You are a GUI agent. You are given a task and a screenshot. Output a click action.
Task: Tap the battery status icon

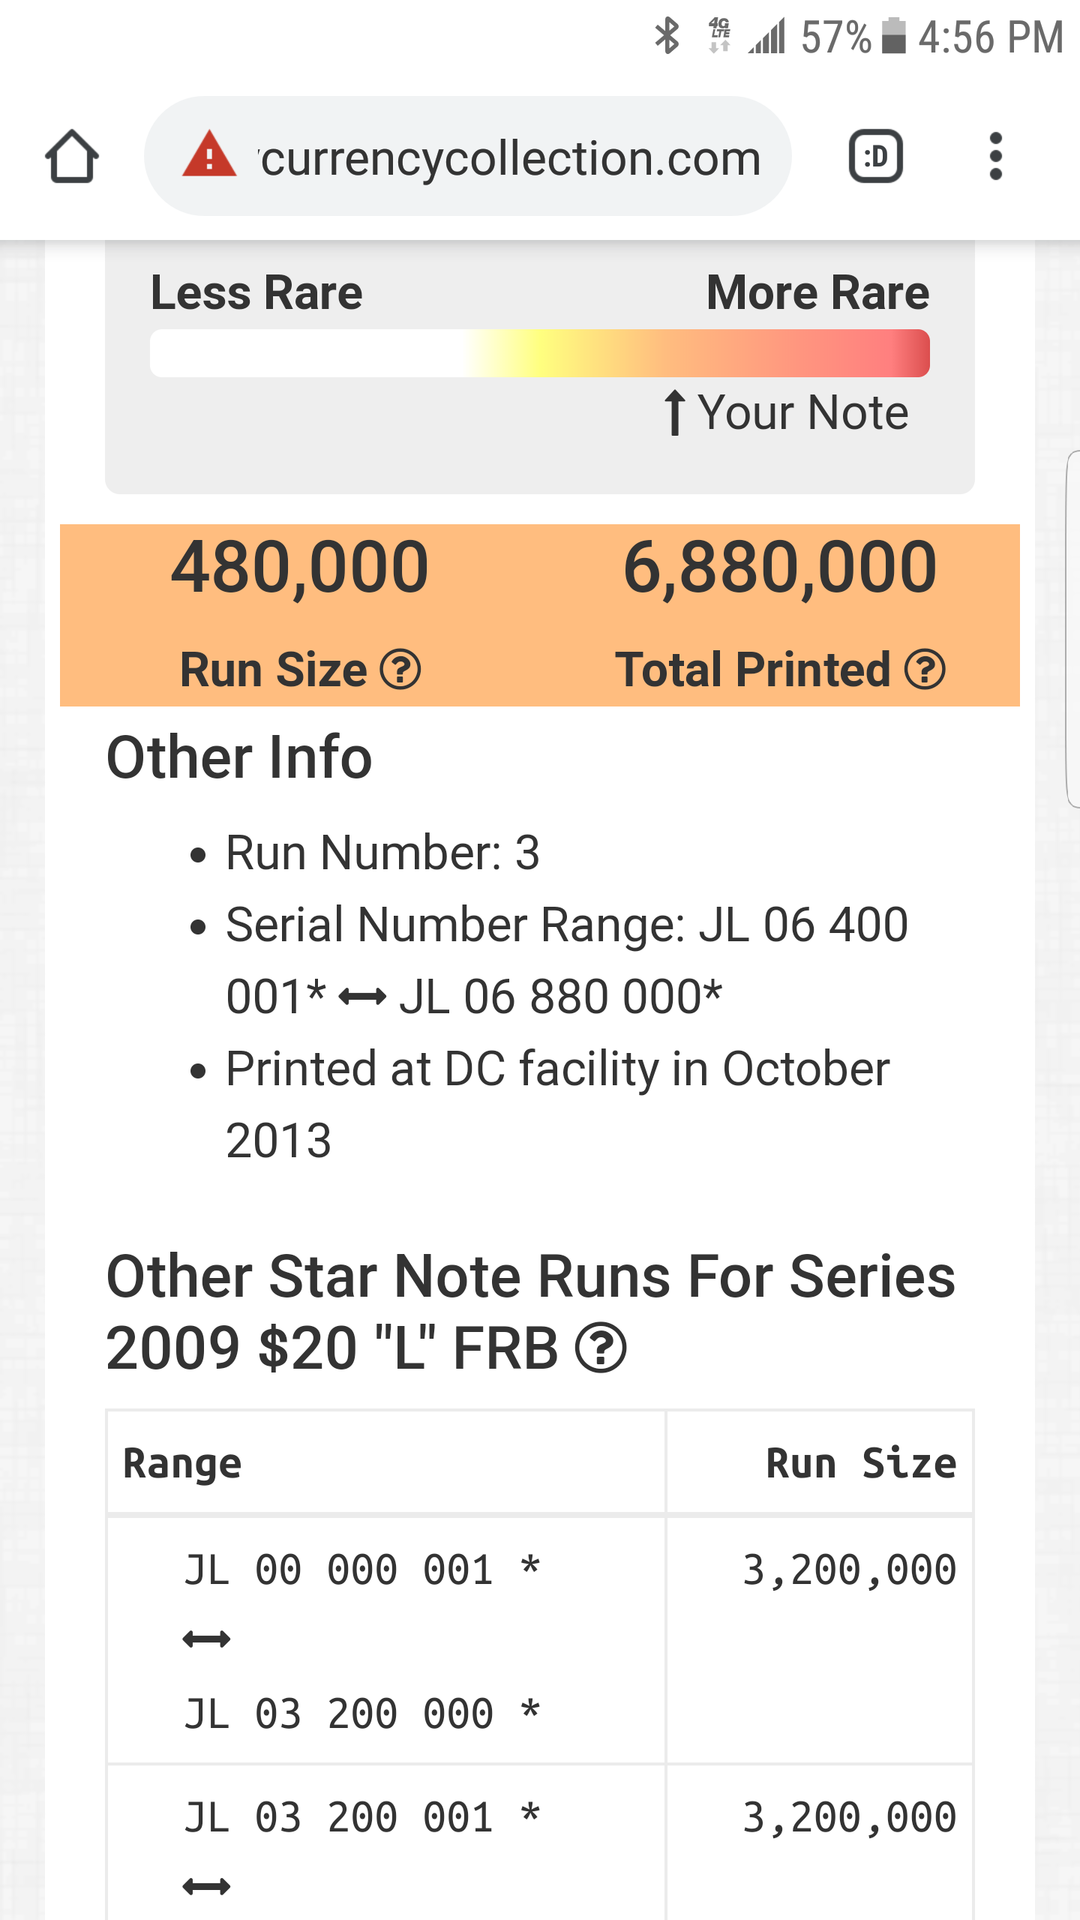(x=894, y=36)
